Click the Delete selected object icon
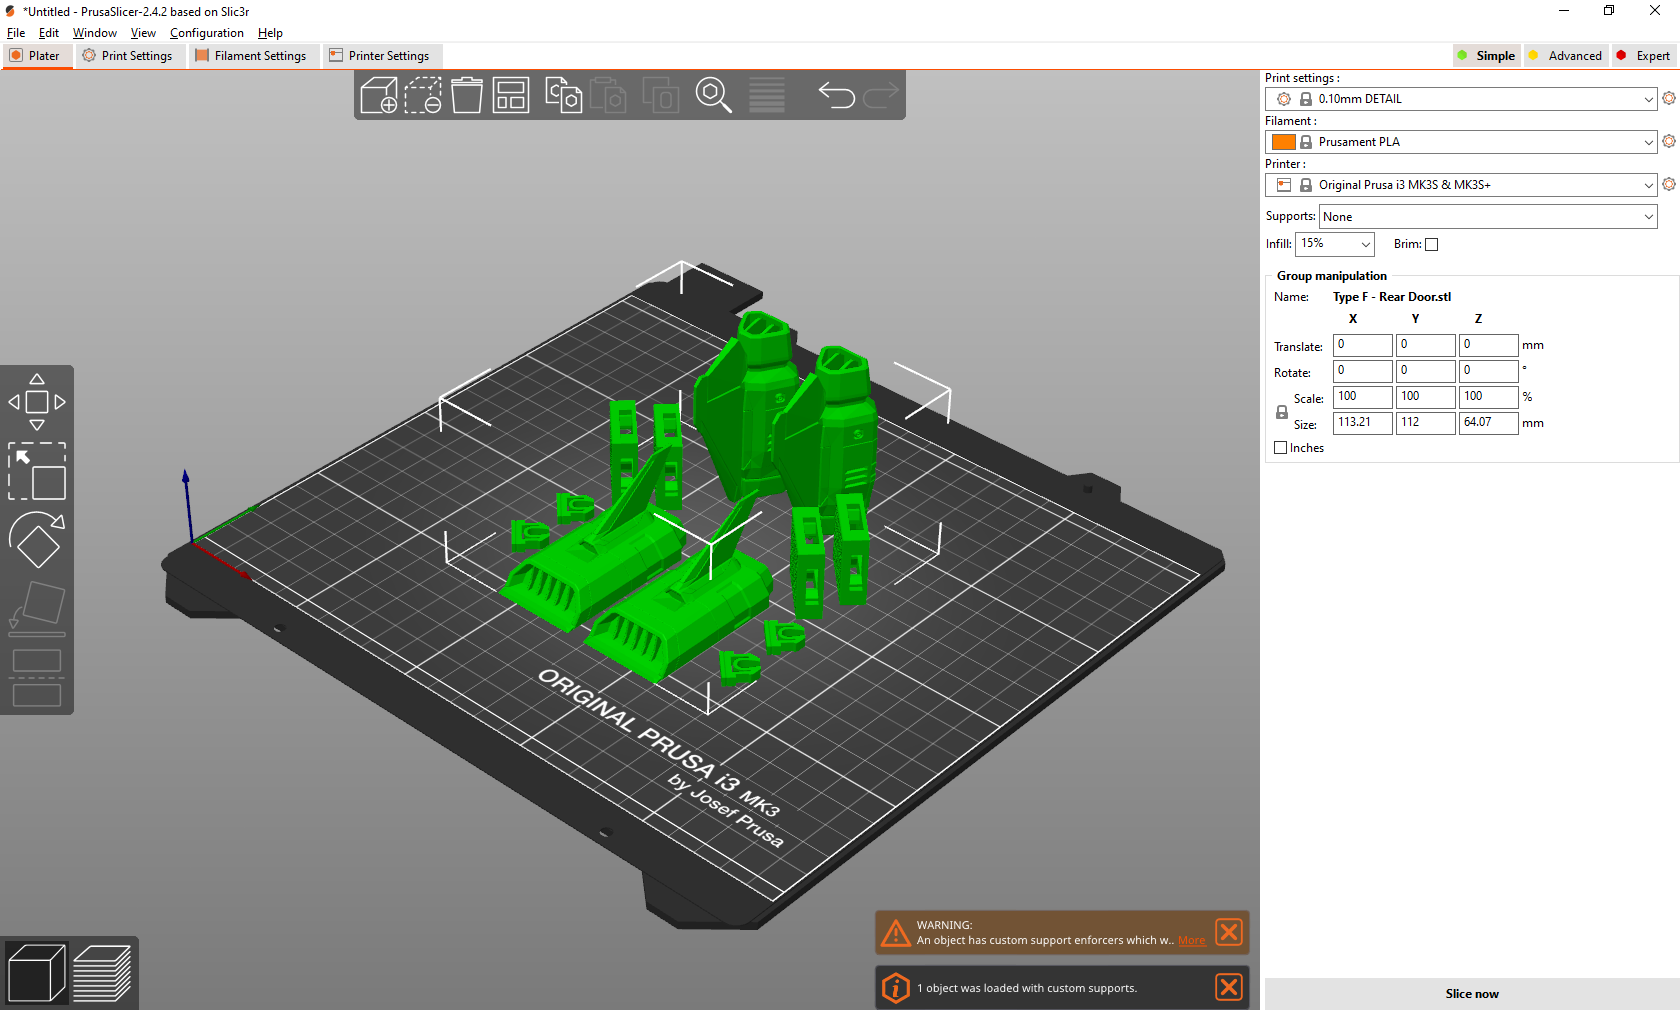 tap(423, 95)
